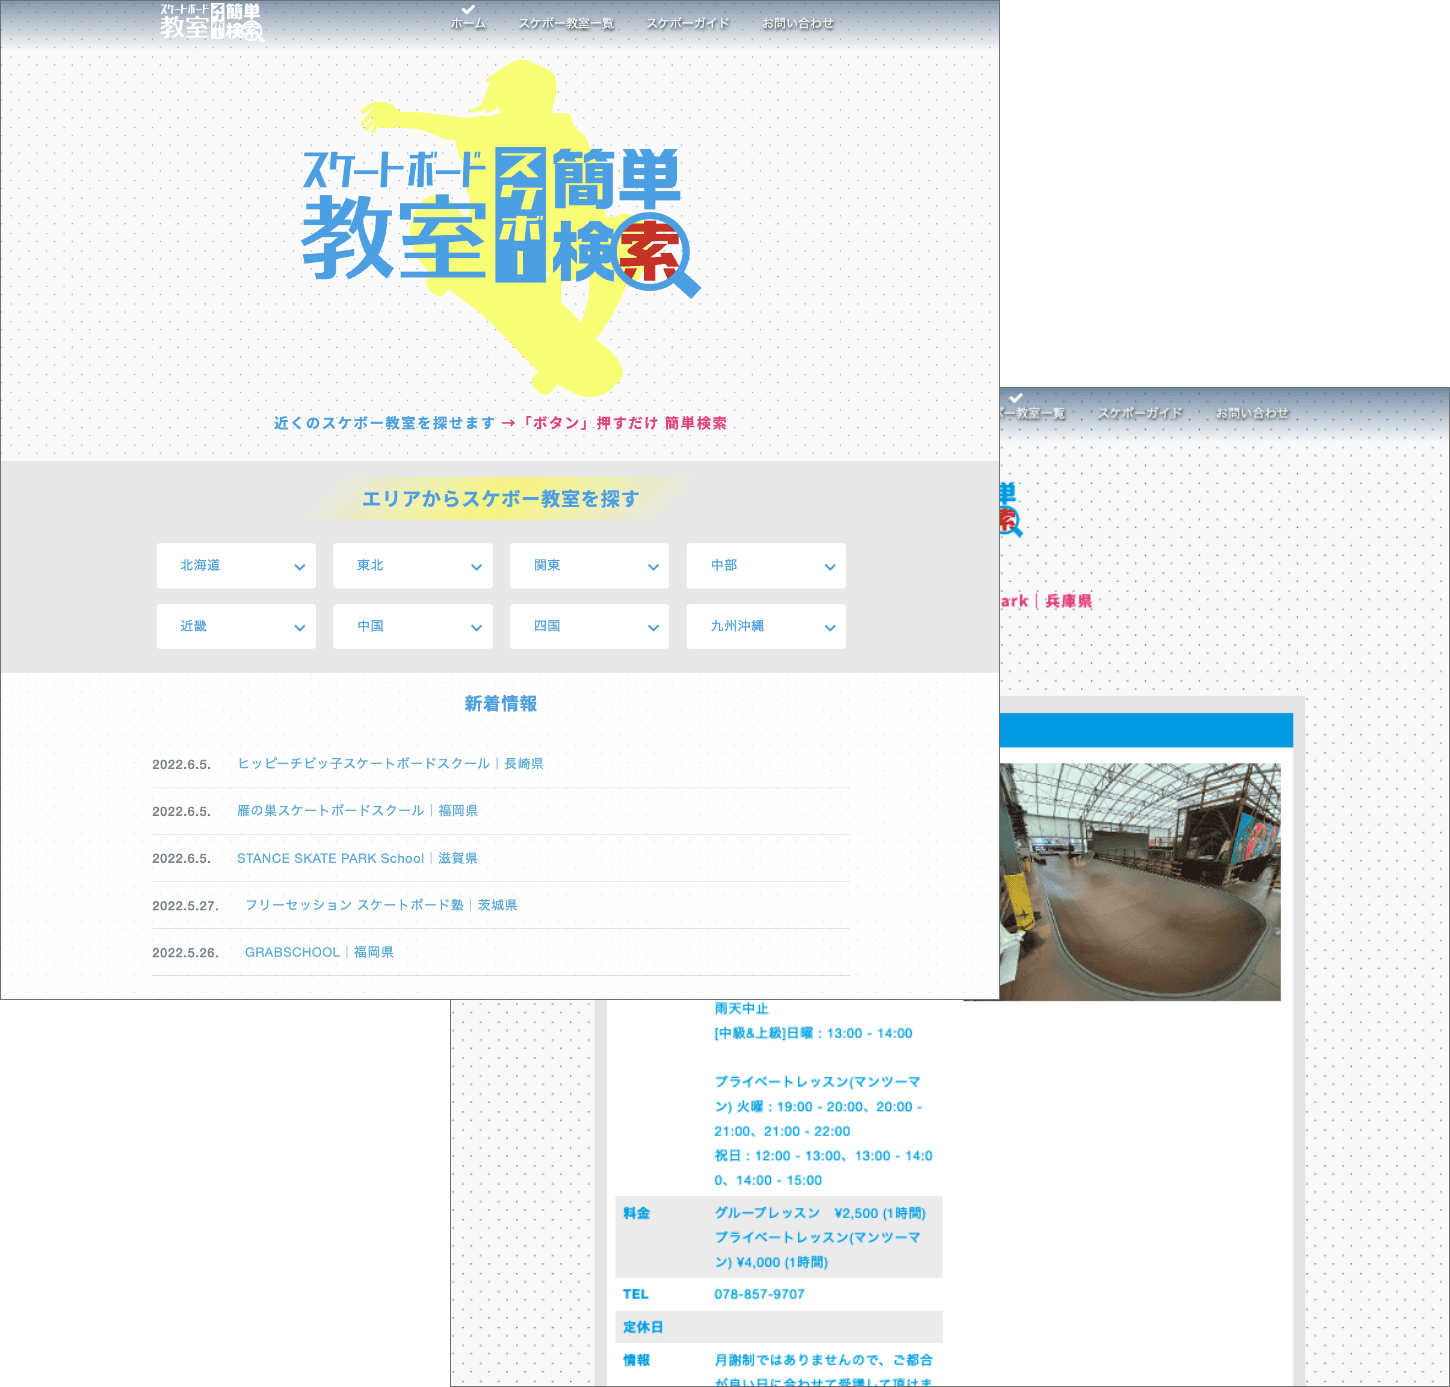The width and height of the screenshot is (1450, 1387).
Task: Open the フリーセッション スケートボード塾｜茨城県 link
Action: click(x=381, y=905)
